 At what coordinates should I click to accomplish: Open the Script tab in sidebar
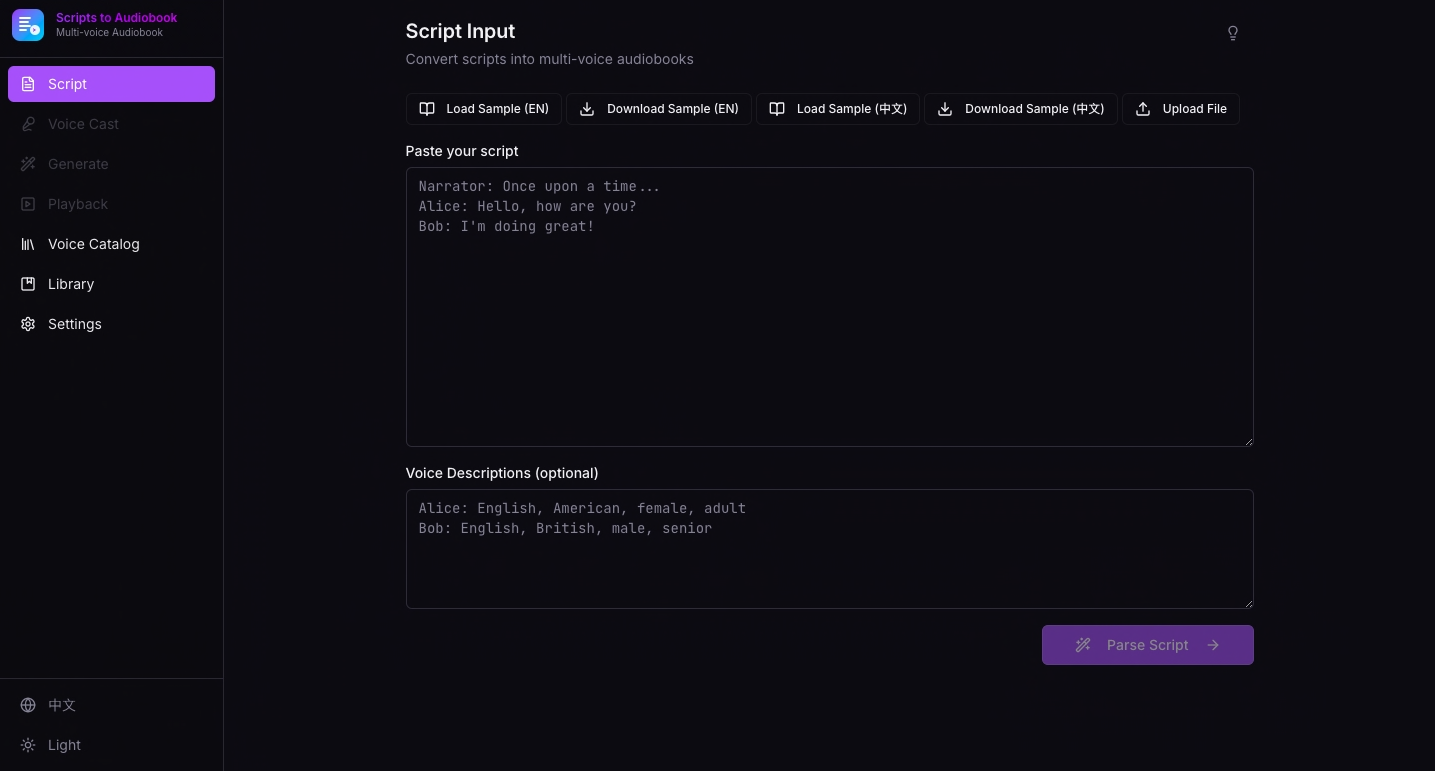(111, 84)
